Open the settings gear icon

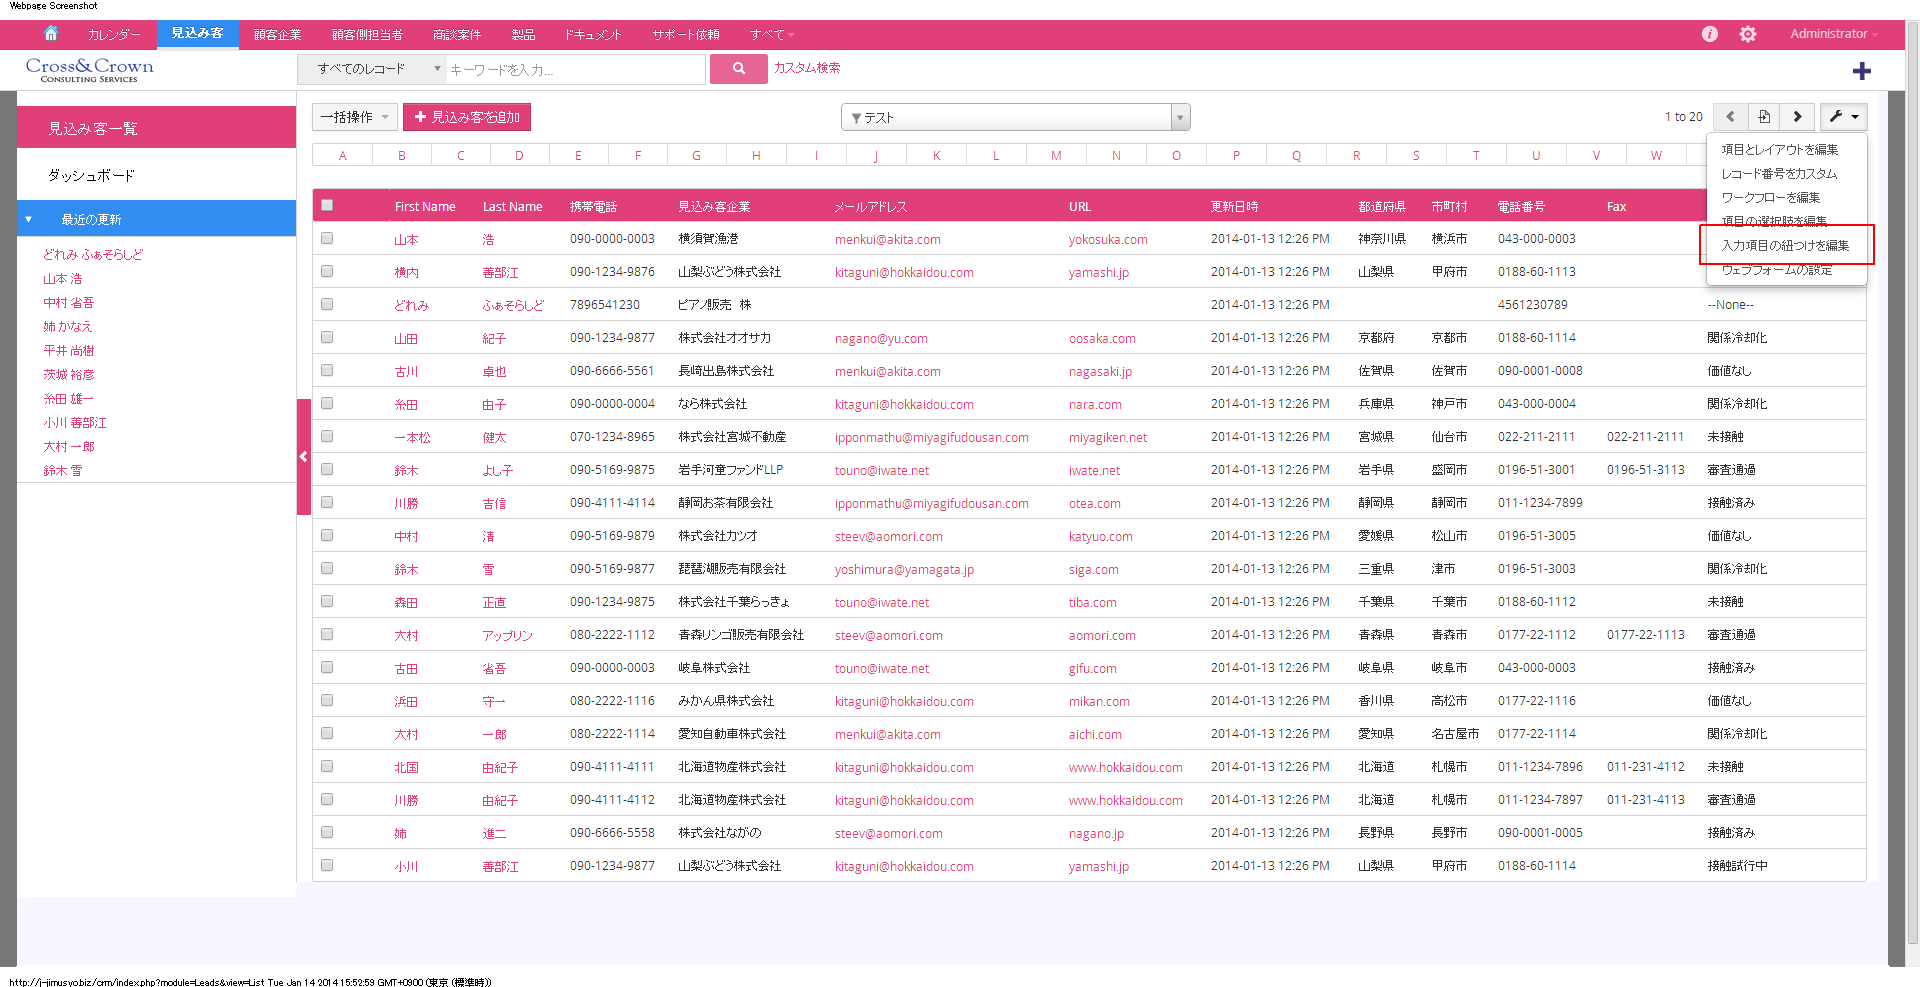pyautogui.click(x=1747, y=34)
